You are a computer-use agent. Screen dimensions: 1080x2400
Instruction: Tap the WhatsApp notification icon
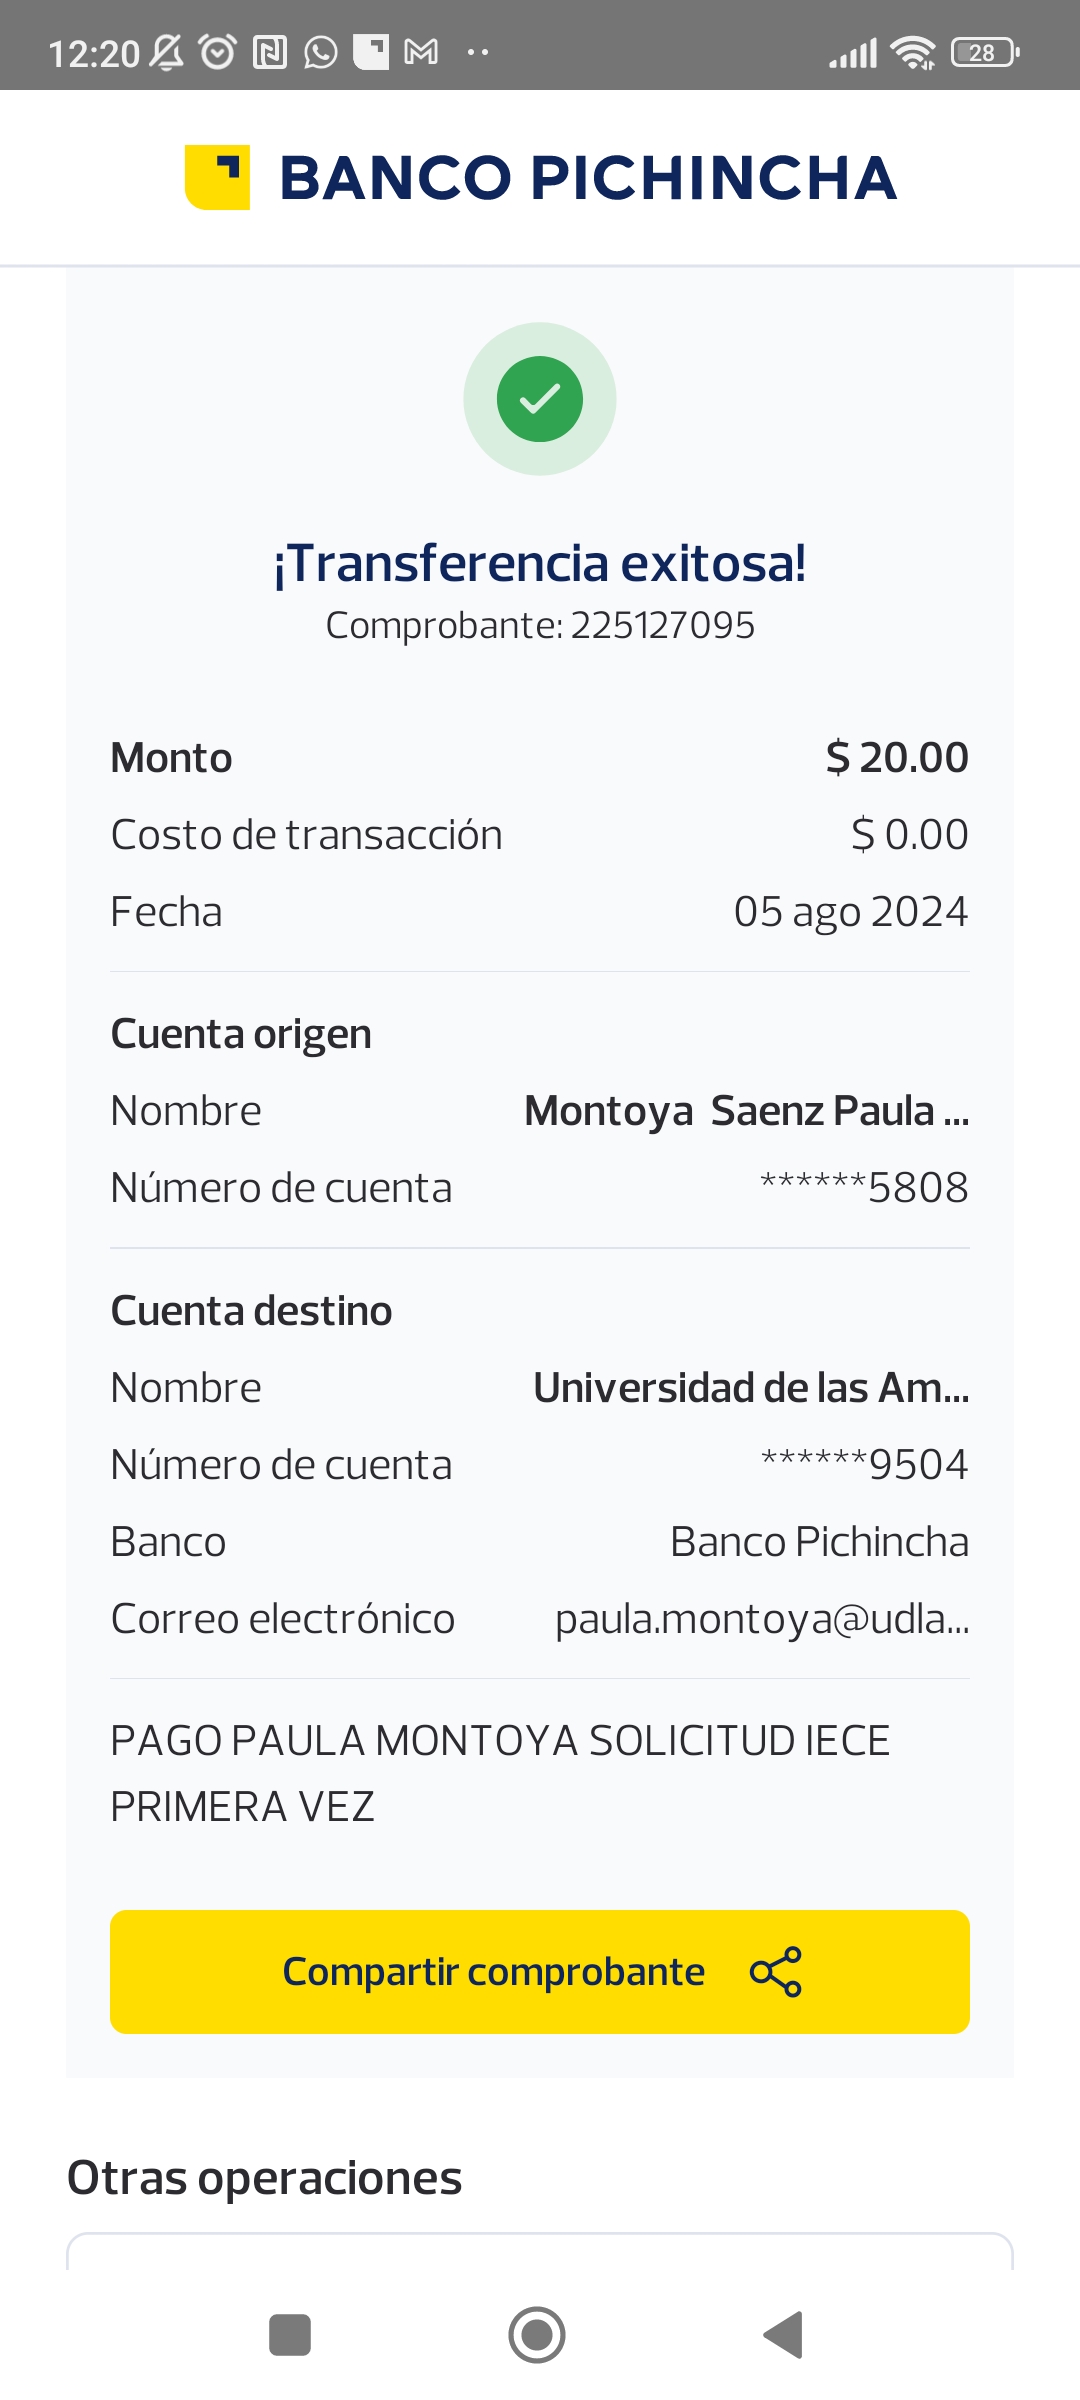point(321,52)
